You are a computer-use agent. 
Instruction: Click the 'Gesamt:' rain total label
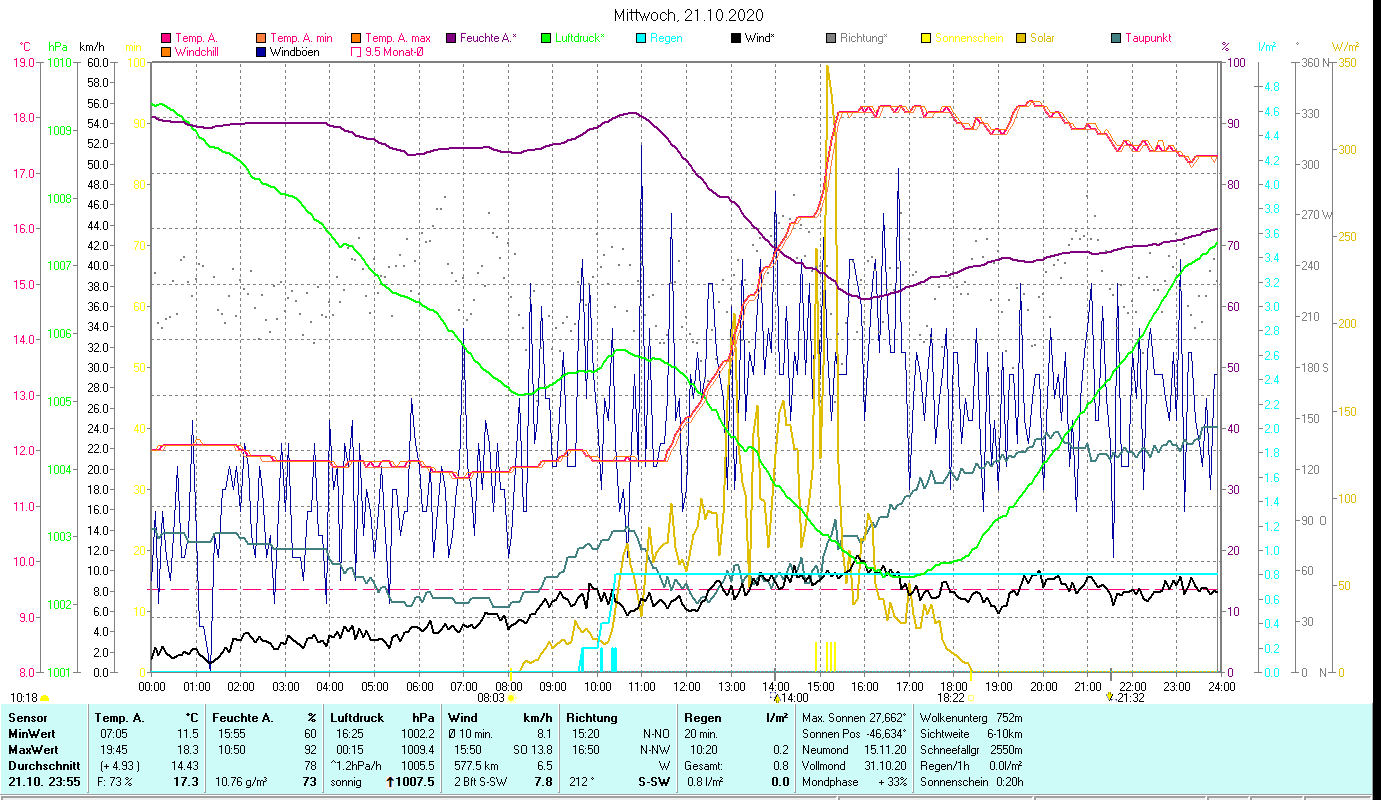click(704, 766)
